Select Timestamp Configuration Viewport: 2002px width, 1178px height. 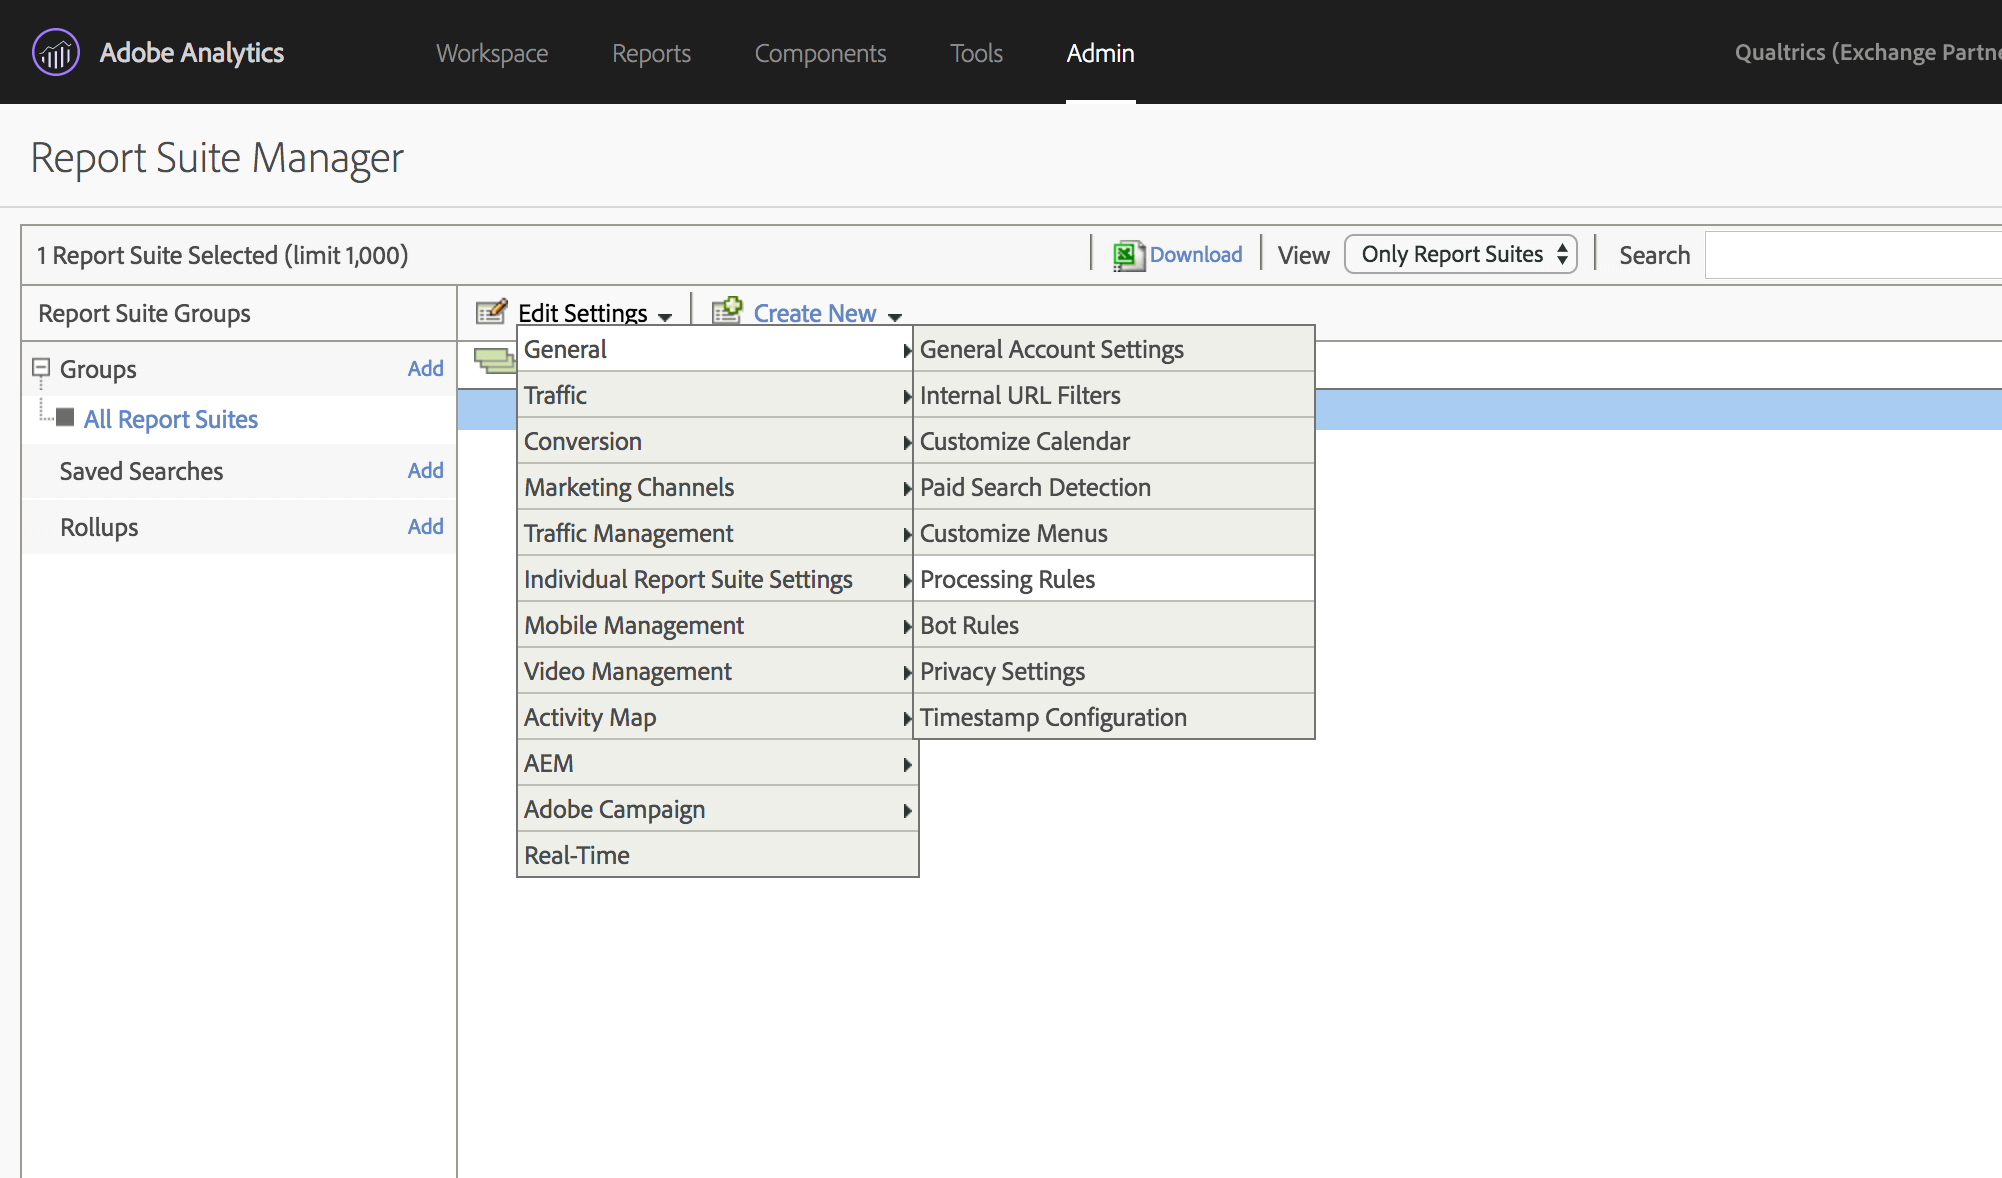[x=1052, y=716]
